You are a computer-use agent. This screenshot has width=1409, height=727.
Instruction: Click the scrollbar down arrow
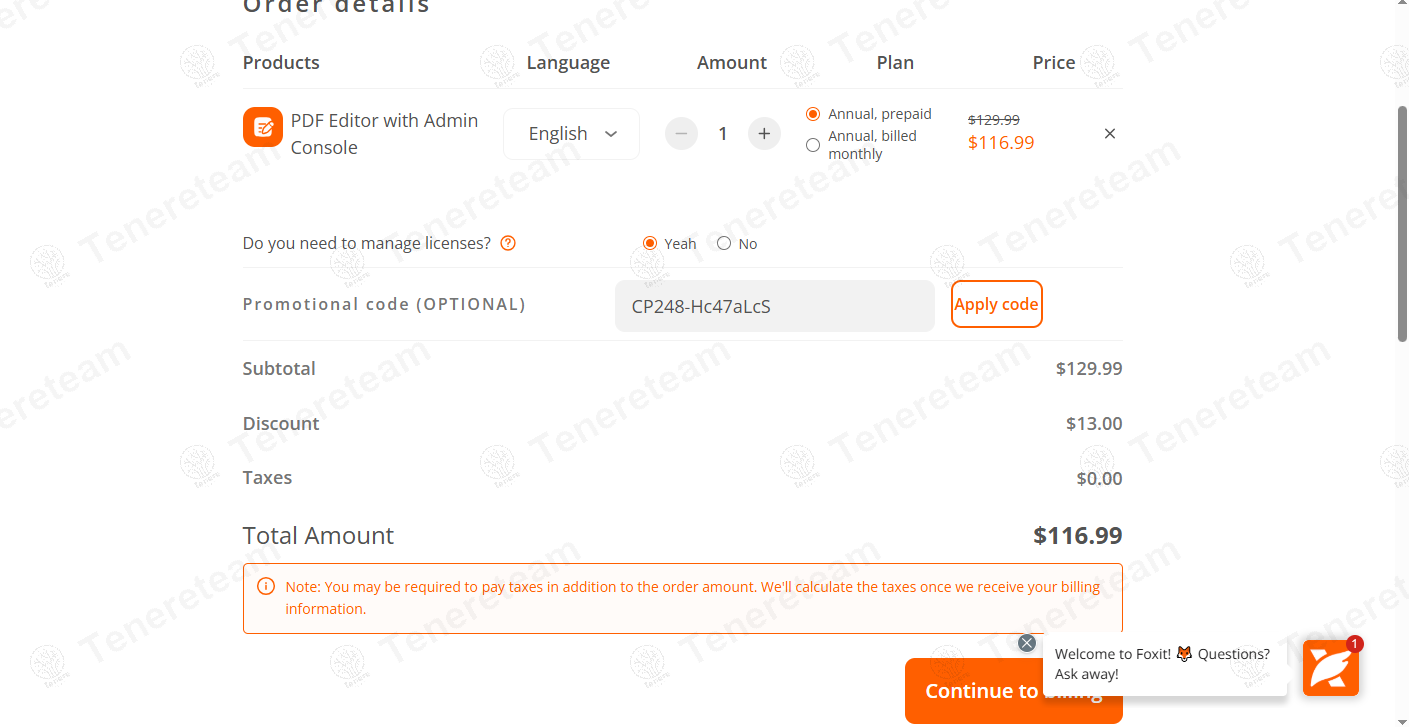coord(1402,719)
